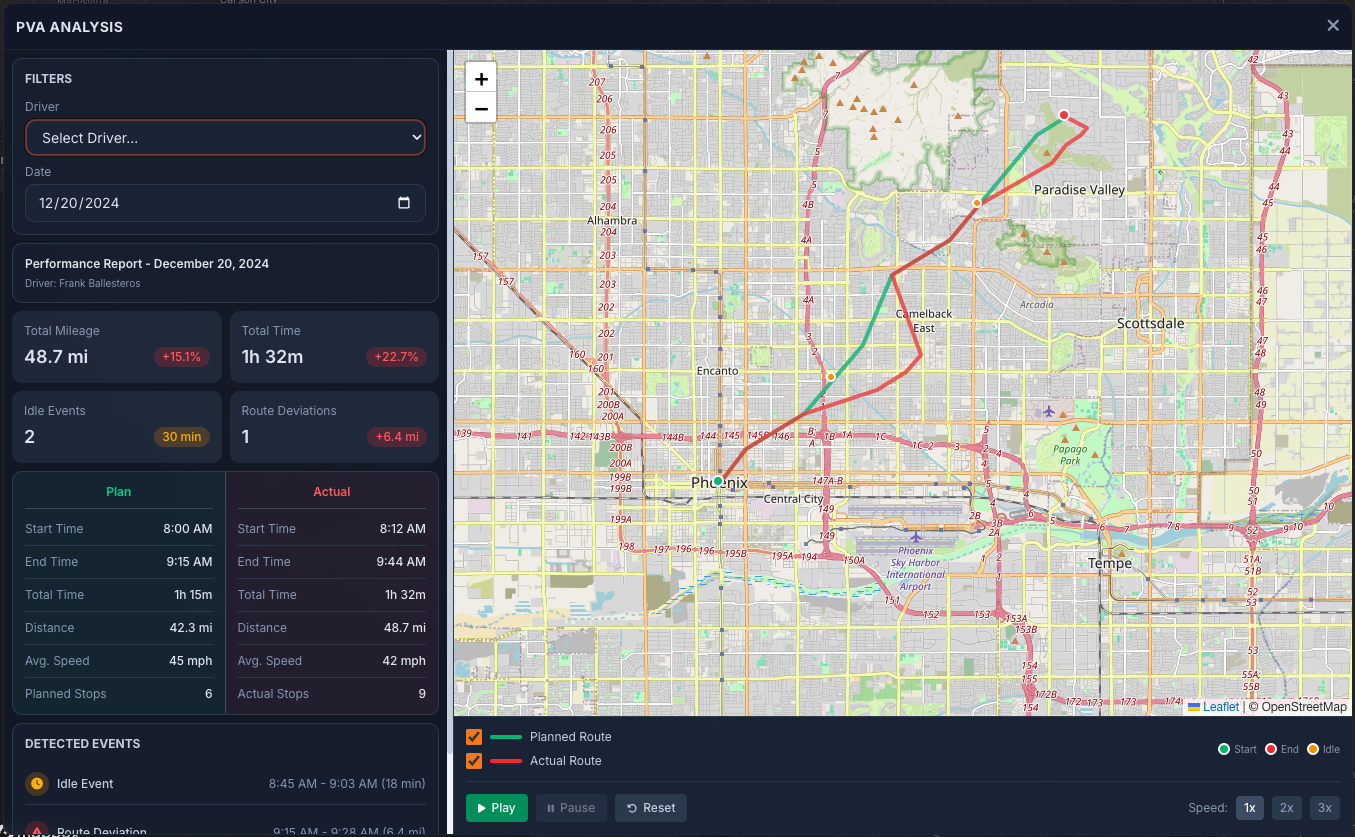Click Planned Stops value 6
Image resolution: width=1355 pixels, height=837 pixels.
pyautogui.click(x=208, y=694)
